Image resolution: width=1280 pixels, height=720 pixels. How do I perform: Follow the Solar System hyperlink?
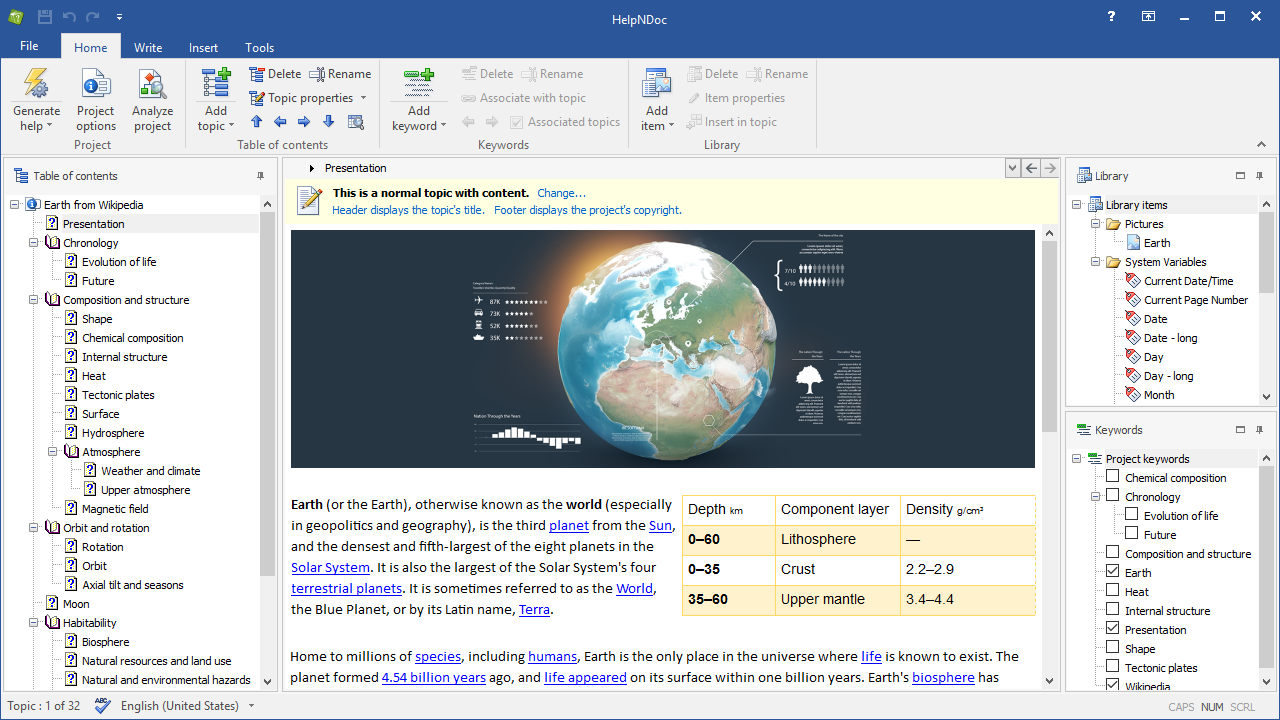click(330, 567)
